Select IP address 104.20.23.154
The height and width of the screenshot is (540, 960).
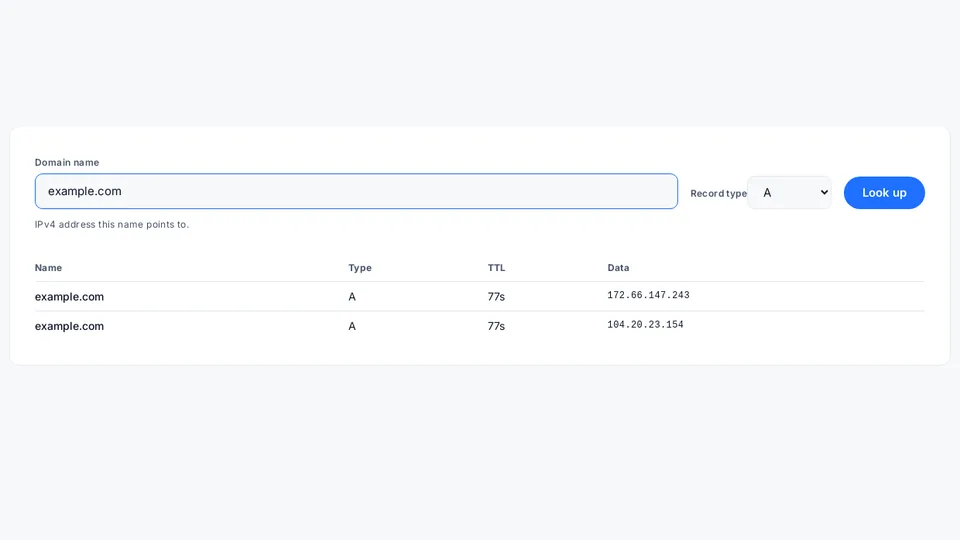[645, 324]
